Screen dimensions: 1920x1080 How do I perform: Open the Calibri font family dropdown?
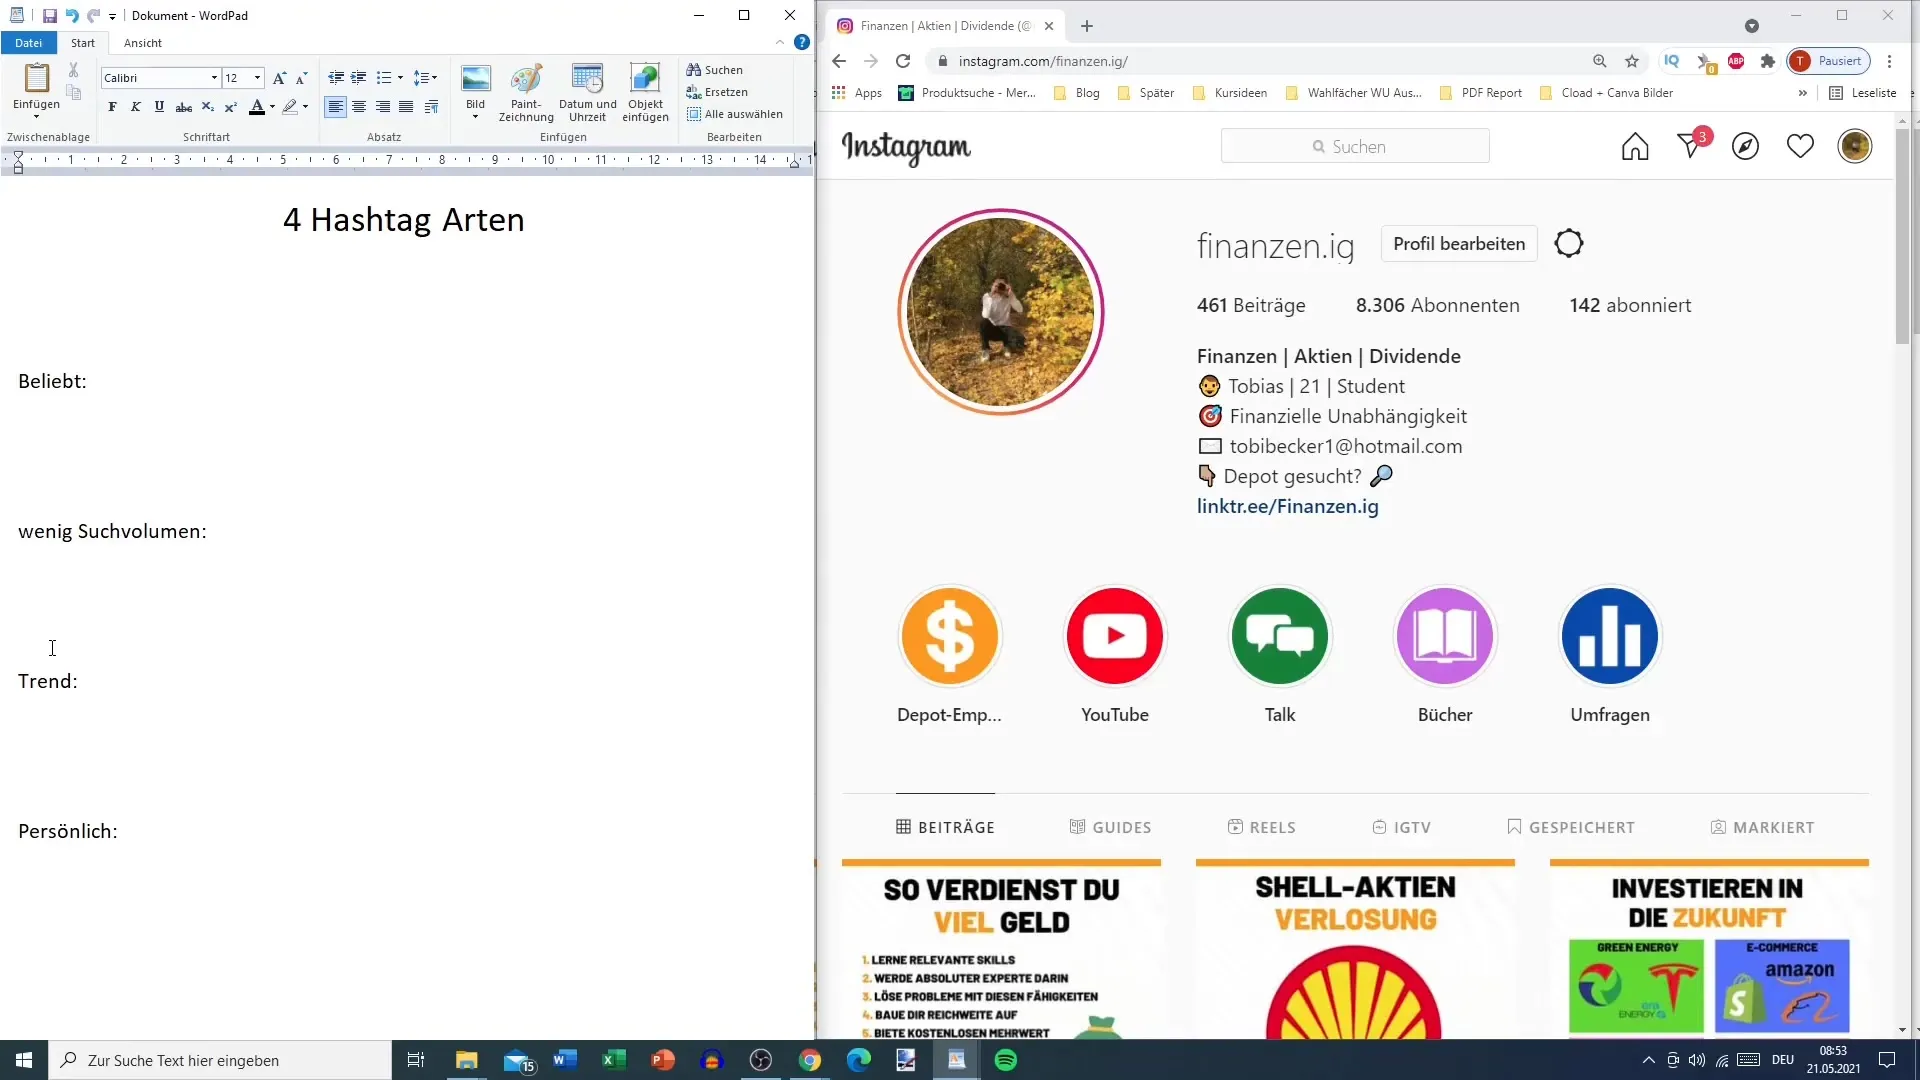[214, 78]
